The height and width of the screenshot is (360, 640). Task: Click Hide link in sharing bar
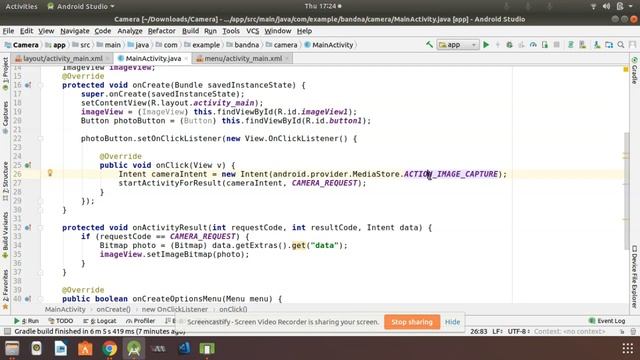pyautogui.click(x=452, y=322)
